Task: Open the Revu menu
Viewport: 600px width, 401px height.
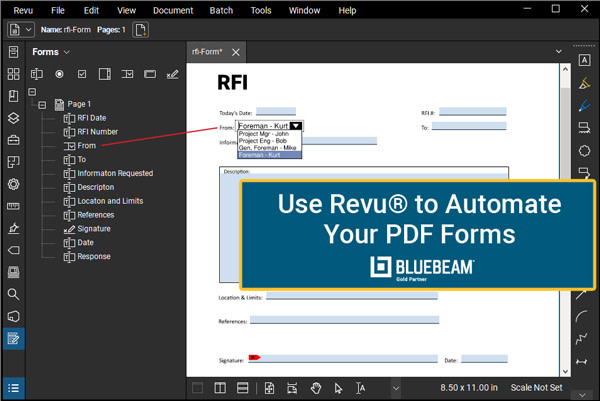Action: 23,10
